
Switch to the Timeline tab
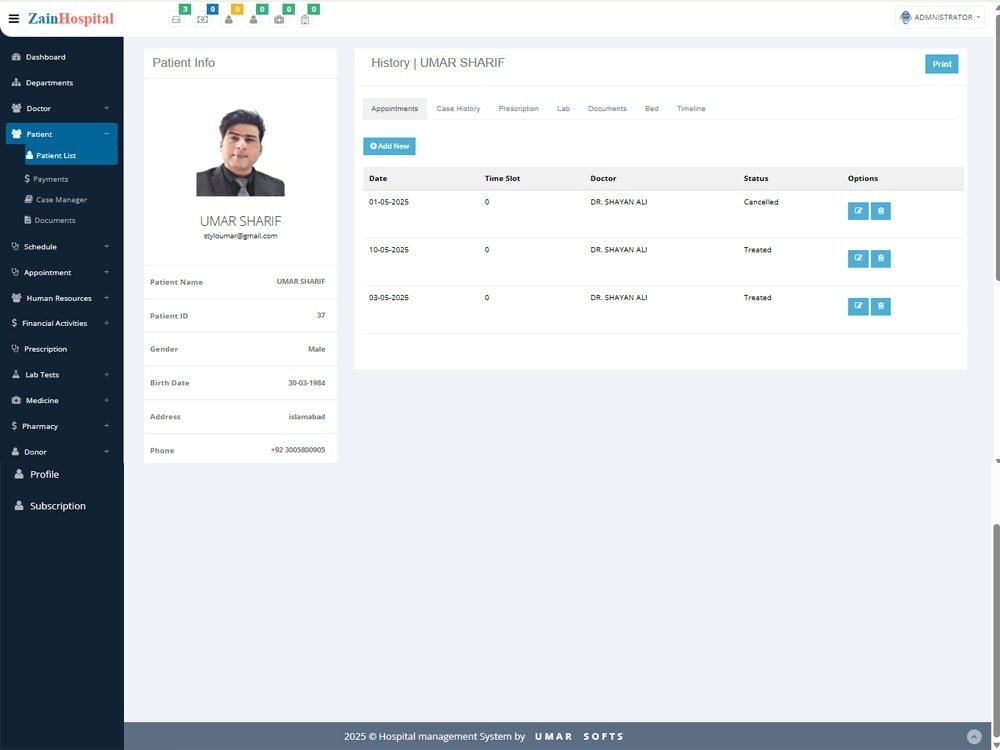pyautogui.click(x=691, y=108)
